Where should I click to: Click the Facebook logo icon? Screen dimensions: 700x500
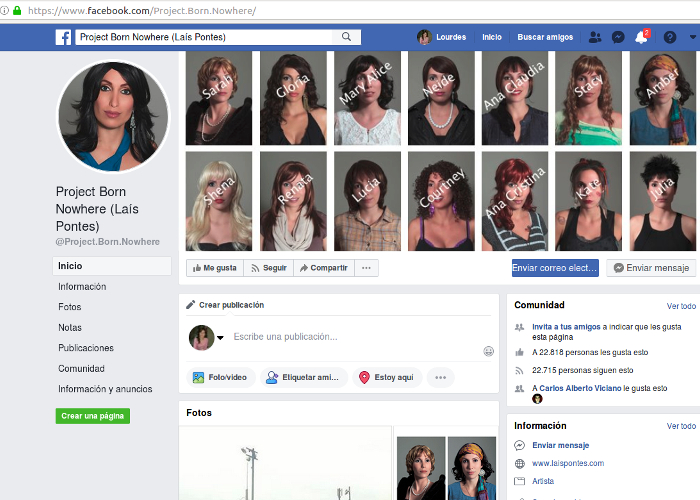[63, 37]
